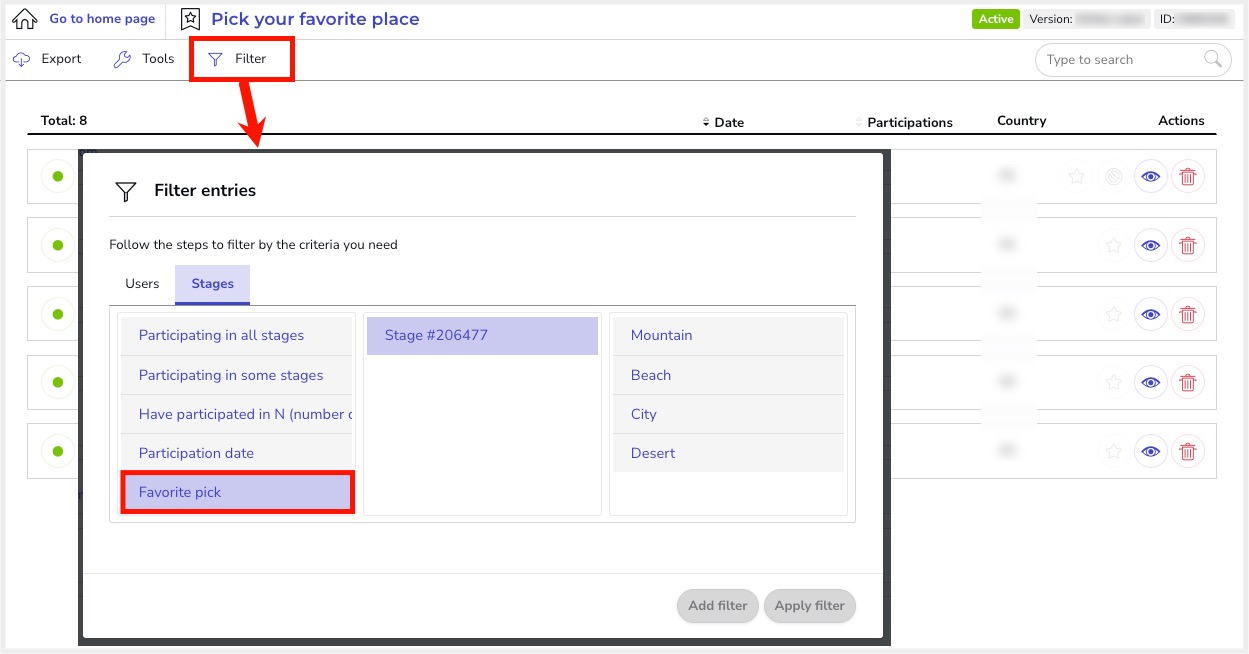Click the home icon in header
This screenshot has height=654, width=1249.
pyautogui.click(x=24, y=19)
